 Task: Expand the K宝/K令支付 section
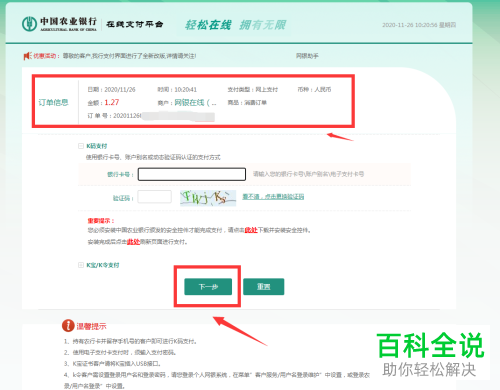pos(81,265)
